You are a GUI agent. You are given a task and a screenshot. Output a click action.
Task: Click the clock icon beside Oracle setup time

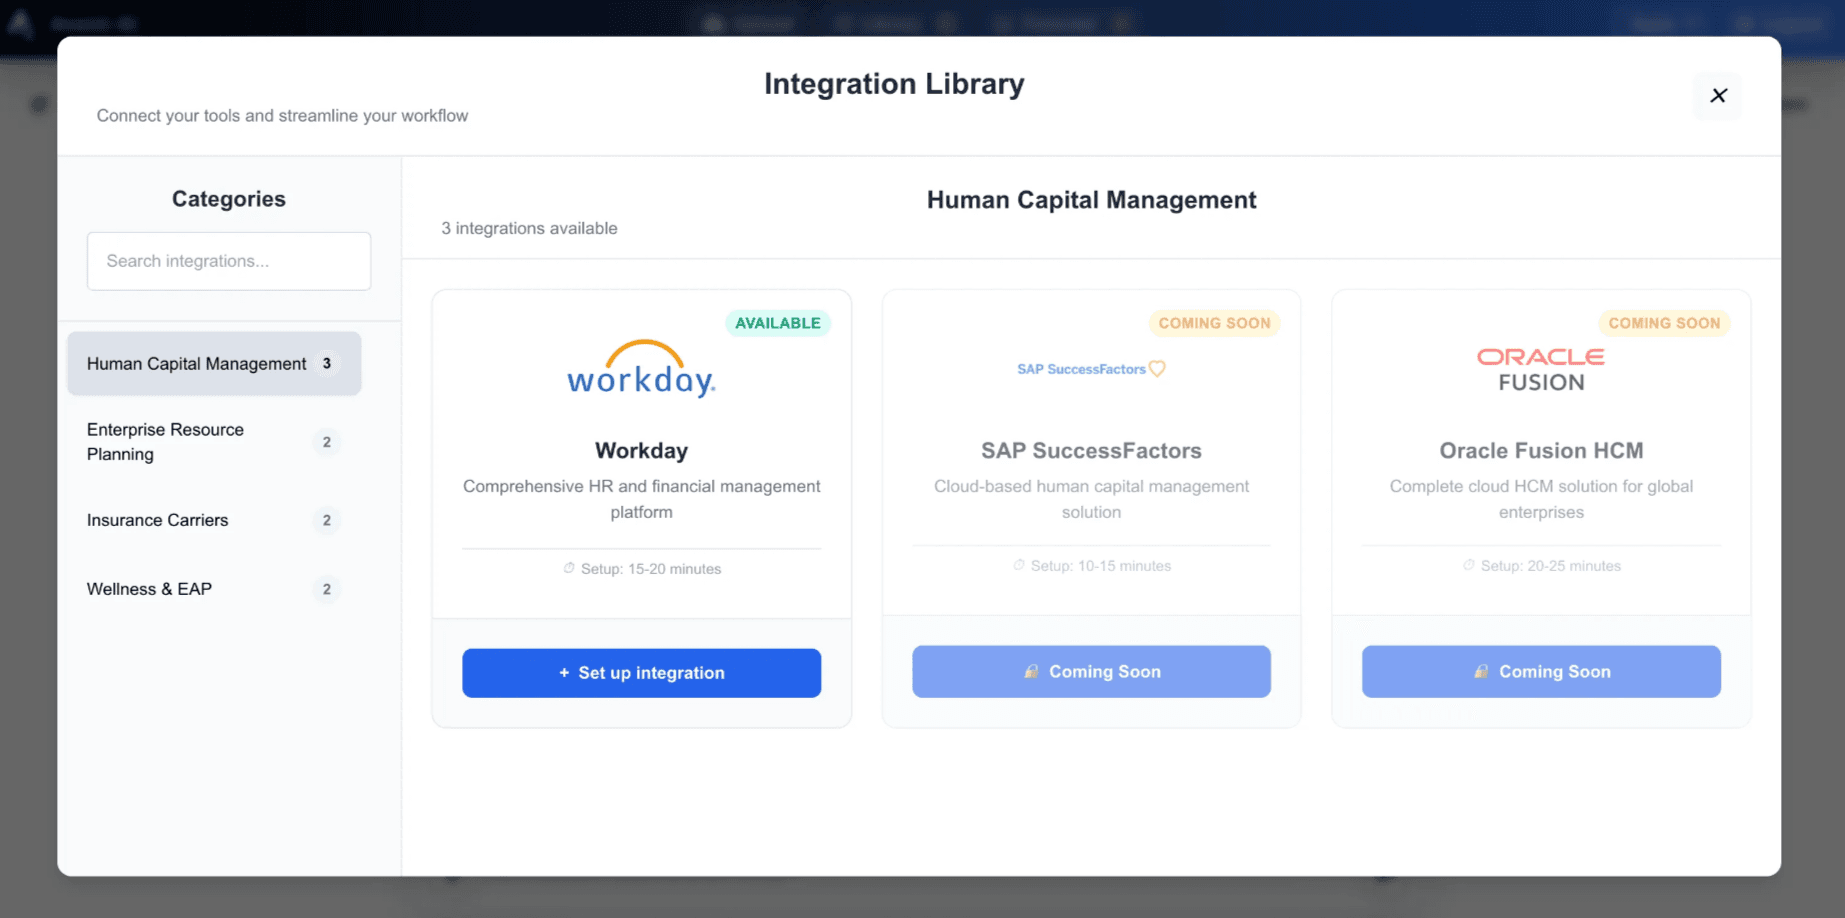tap(1469, 565)
